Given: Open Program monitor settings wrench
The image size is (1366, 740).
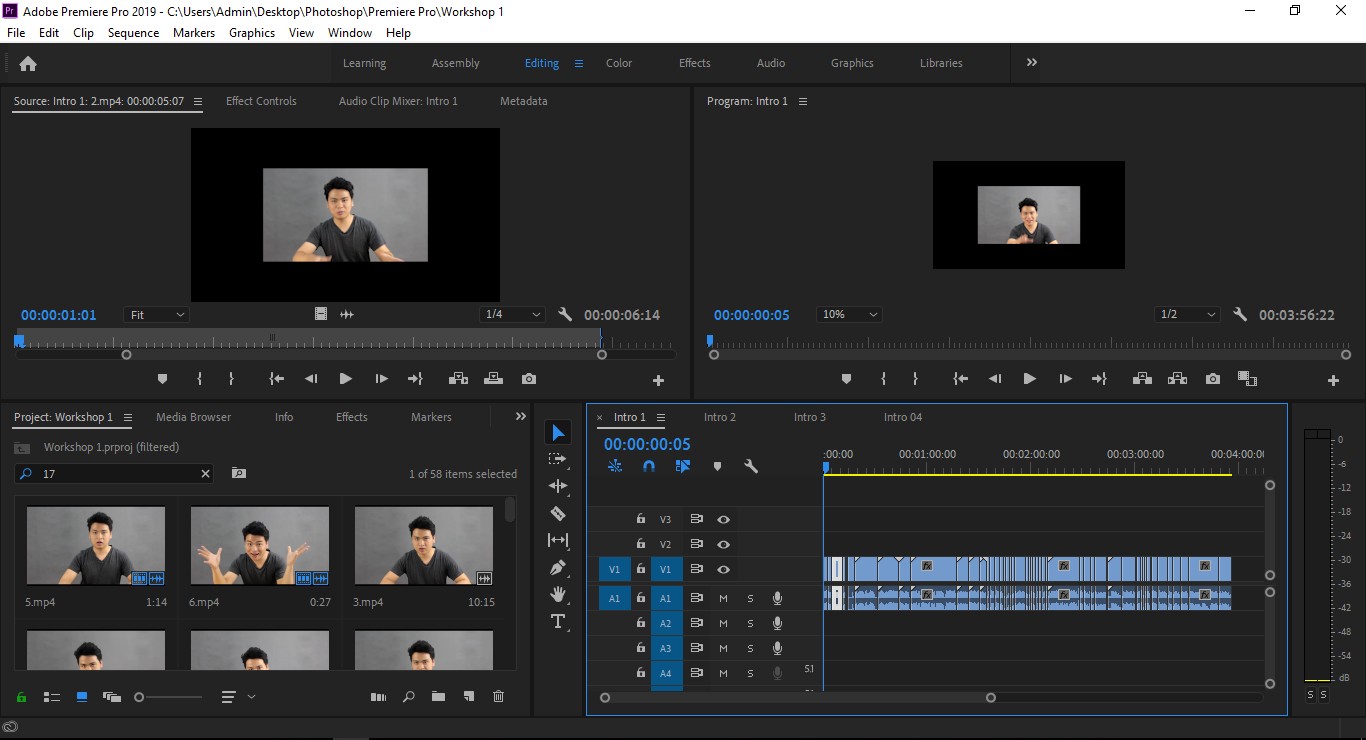Looking at the screenshot, I should pyautogui.click(x=1240, y=314).
